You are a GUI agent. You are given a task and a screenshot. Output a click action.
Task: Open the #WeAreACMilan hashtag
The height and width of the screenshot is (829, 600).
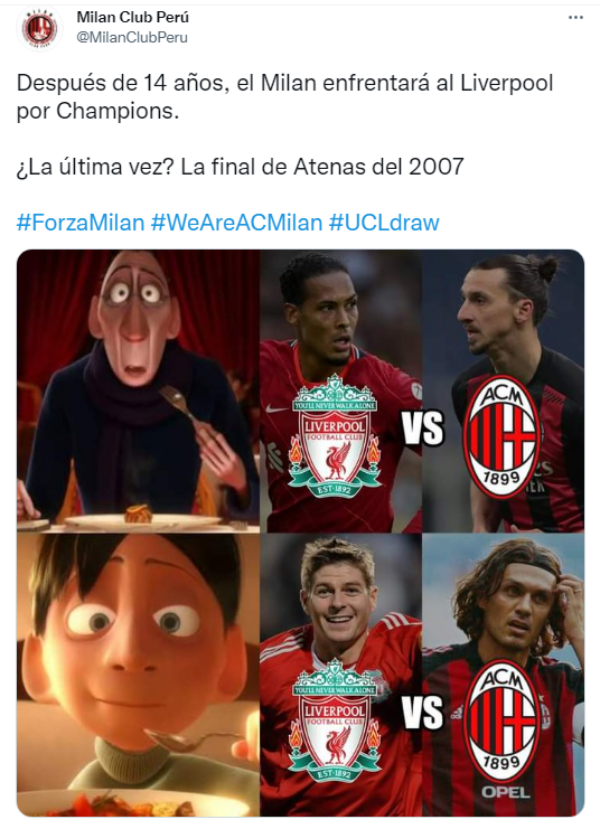[x=236, y=222]
